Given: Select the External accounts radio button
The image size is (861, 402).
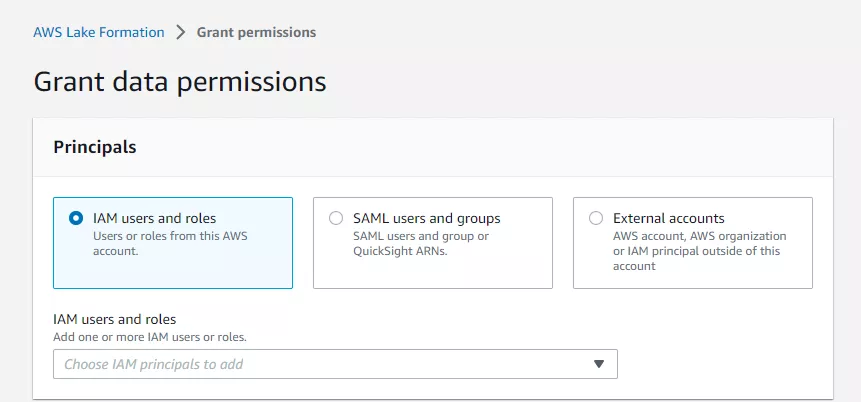Looking at the screenshot, I should click(x=596, y=218).
